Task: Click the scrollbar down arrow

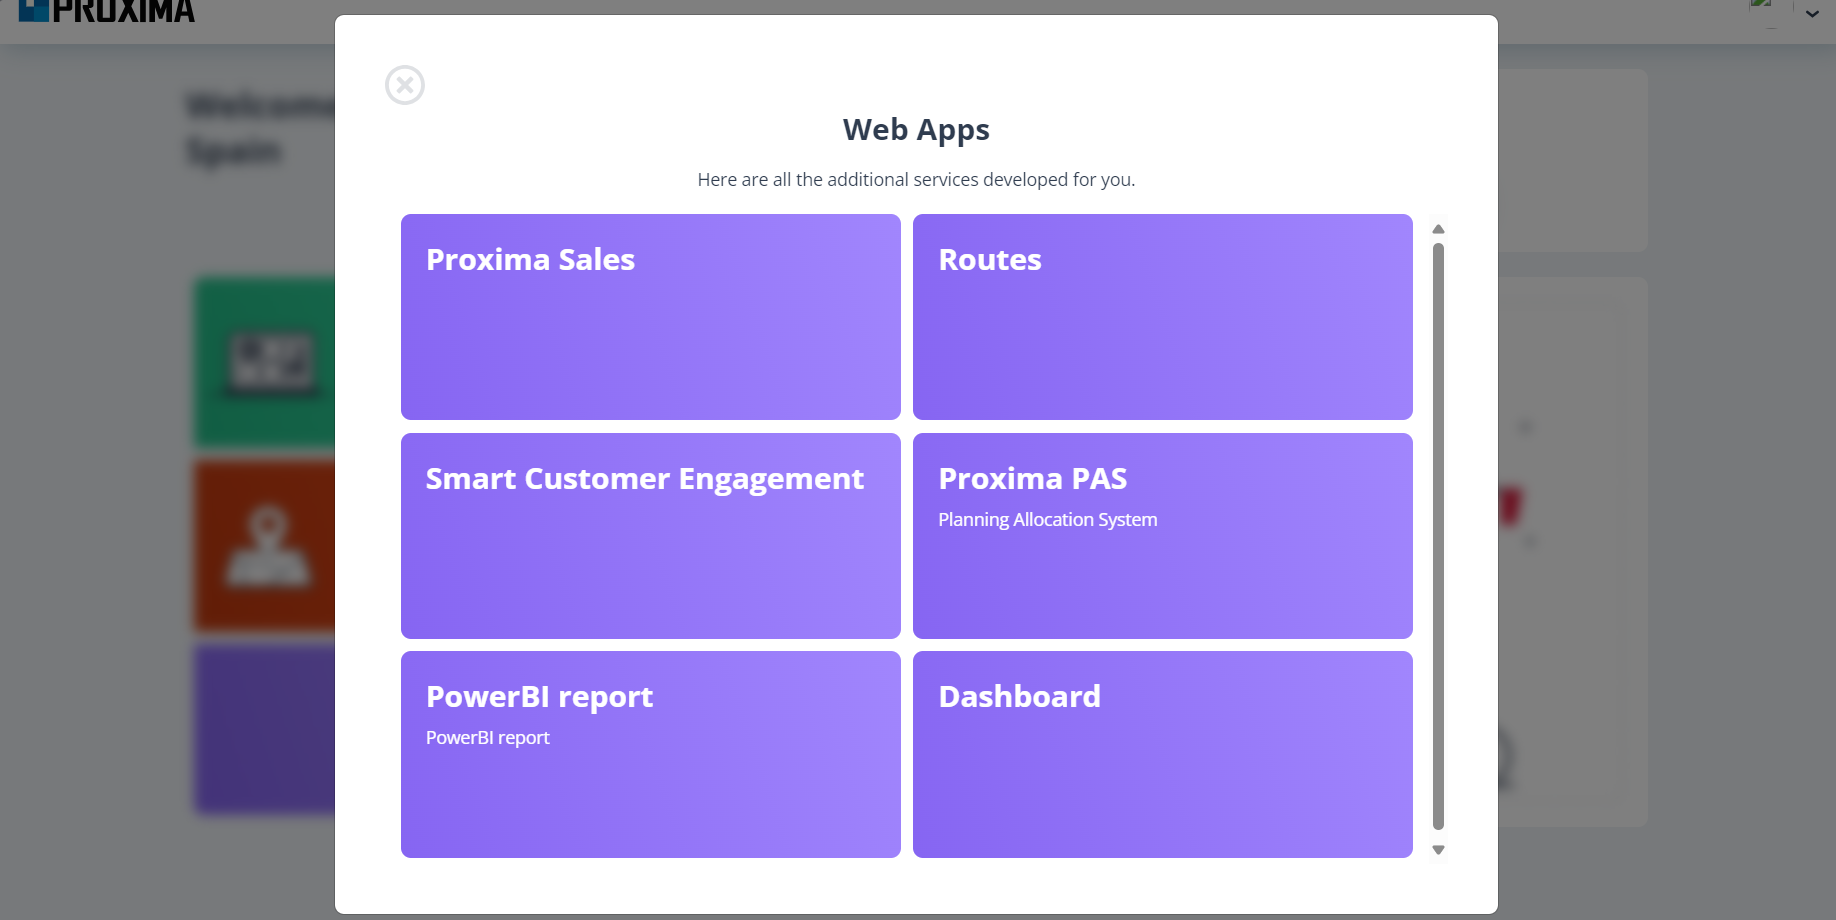Action: click(x=1438, y=849)
